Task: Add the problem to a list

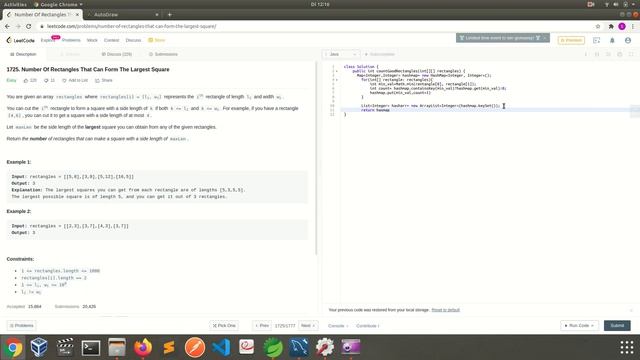Action: click(x=75, y=80)
